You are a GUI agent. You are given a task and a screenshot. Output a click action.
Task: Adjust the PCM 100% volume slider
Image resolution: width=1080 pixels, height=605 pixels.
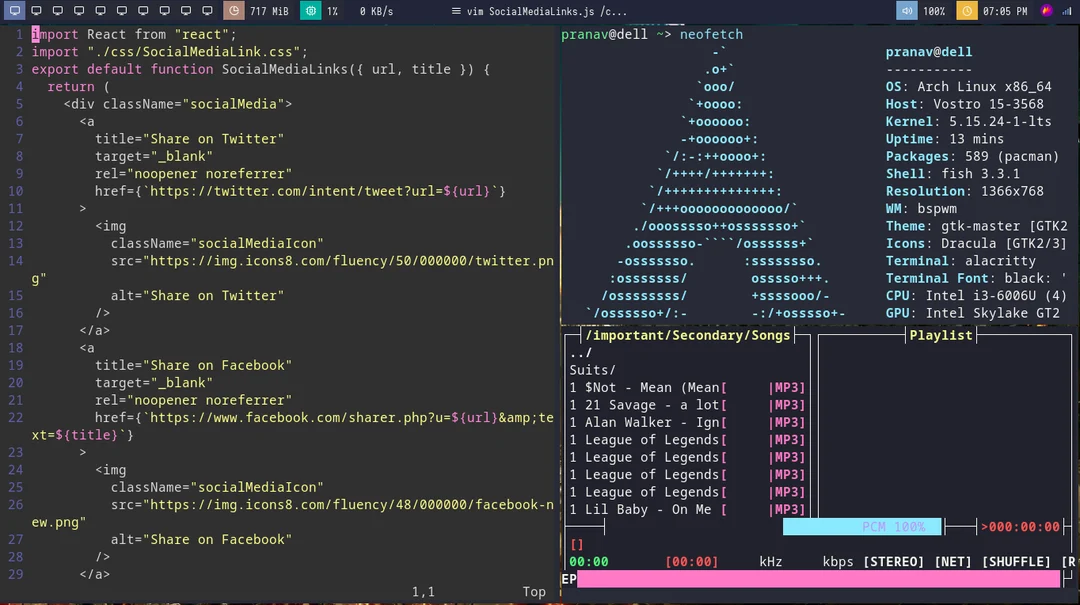(862, 526)
